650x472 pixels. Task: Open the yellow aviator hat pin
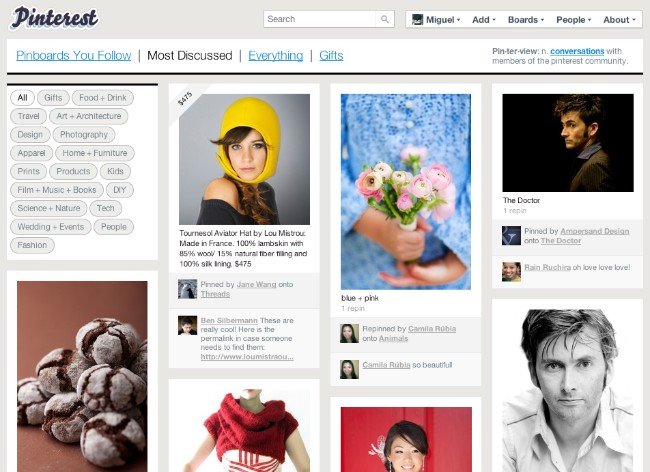pyautogui.click(x=244, y=159)
